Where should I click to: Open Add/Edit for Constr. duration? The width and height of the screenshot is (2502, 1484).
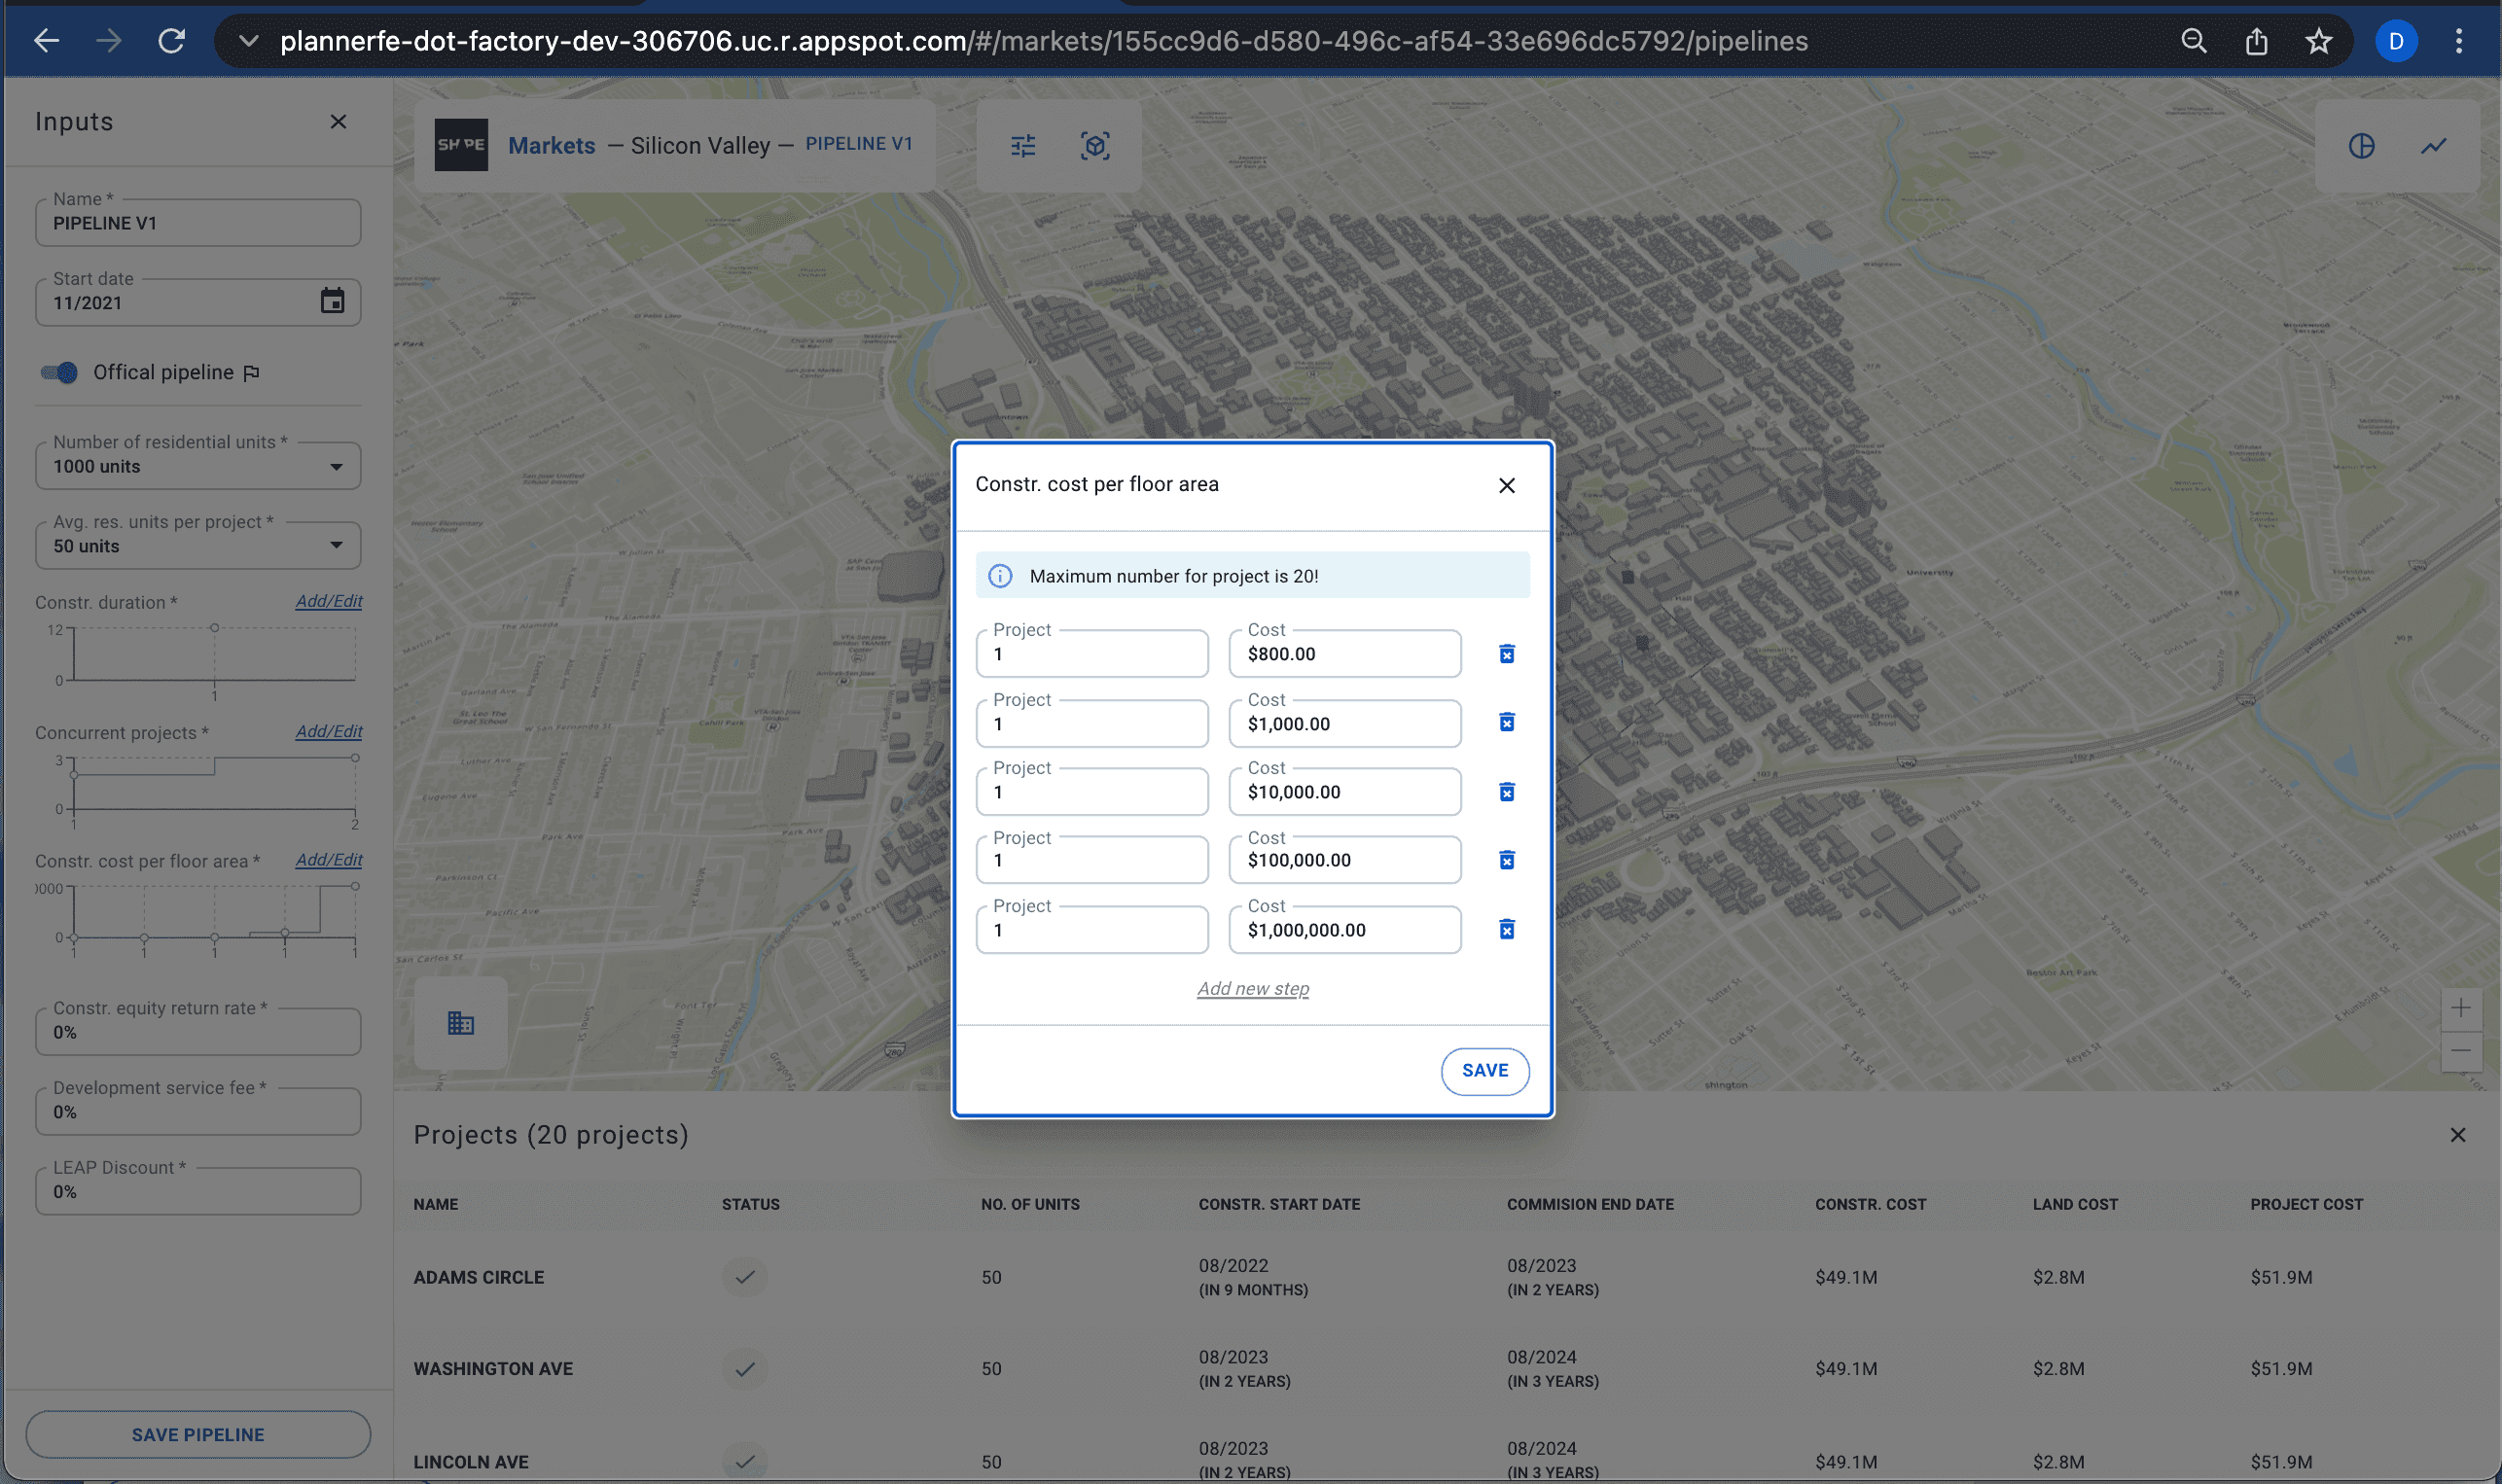(328, 601)
